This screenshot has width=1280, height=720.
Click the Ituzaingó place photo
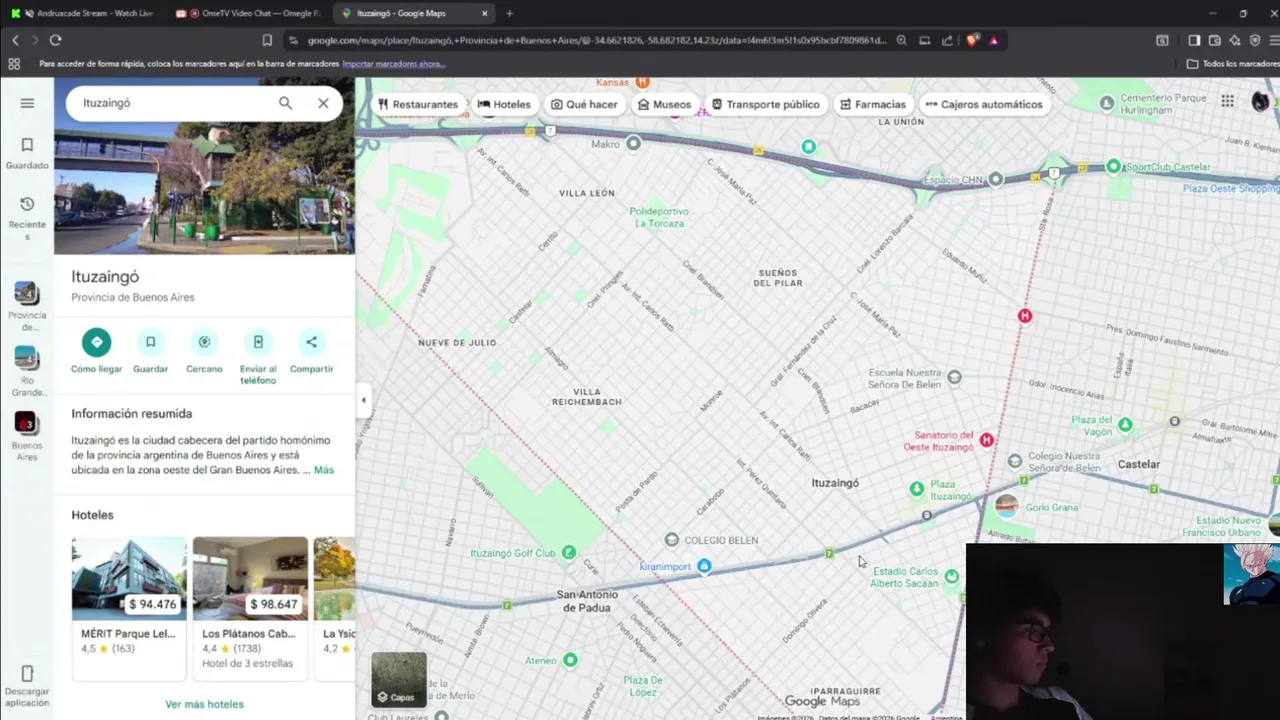pos(204,167)
